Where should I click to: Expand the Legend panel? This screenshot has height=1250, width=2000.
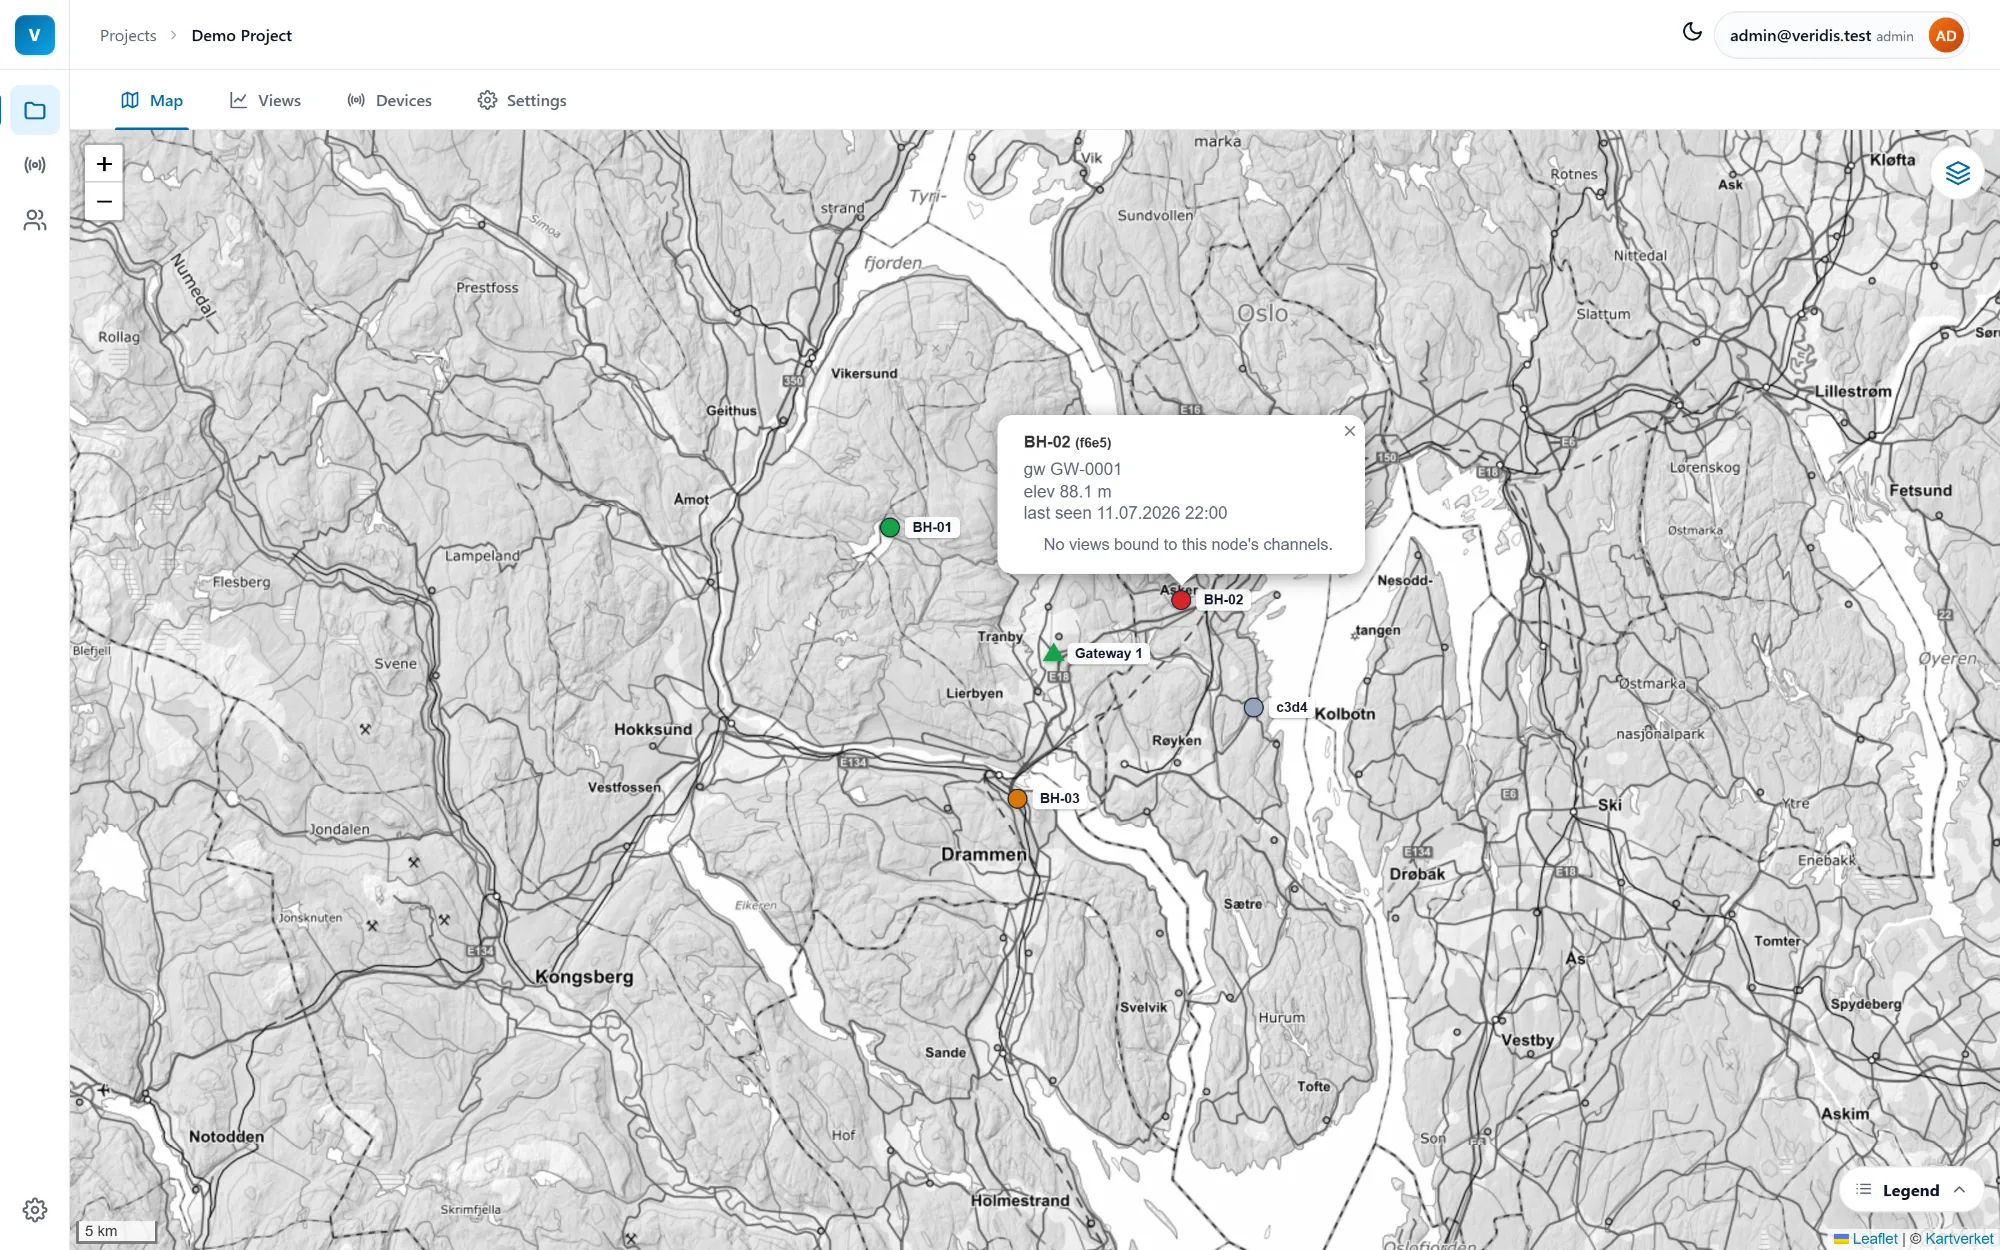tap(1911, 1190)
